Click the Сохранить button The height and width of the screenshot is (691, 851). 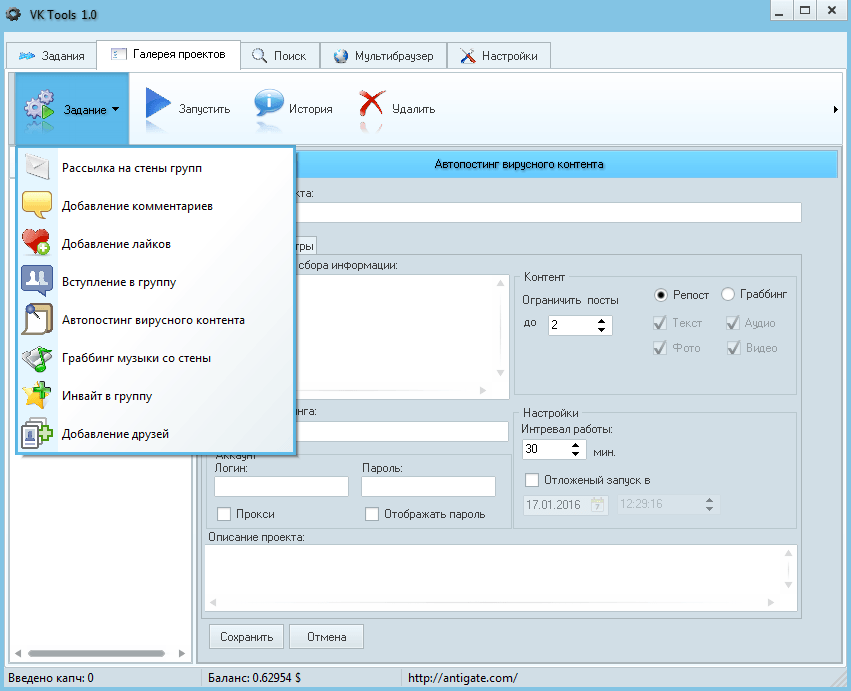click(x=246, y=636)
